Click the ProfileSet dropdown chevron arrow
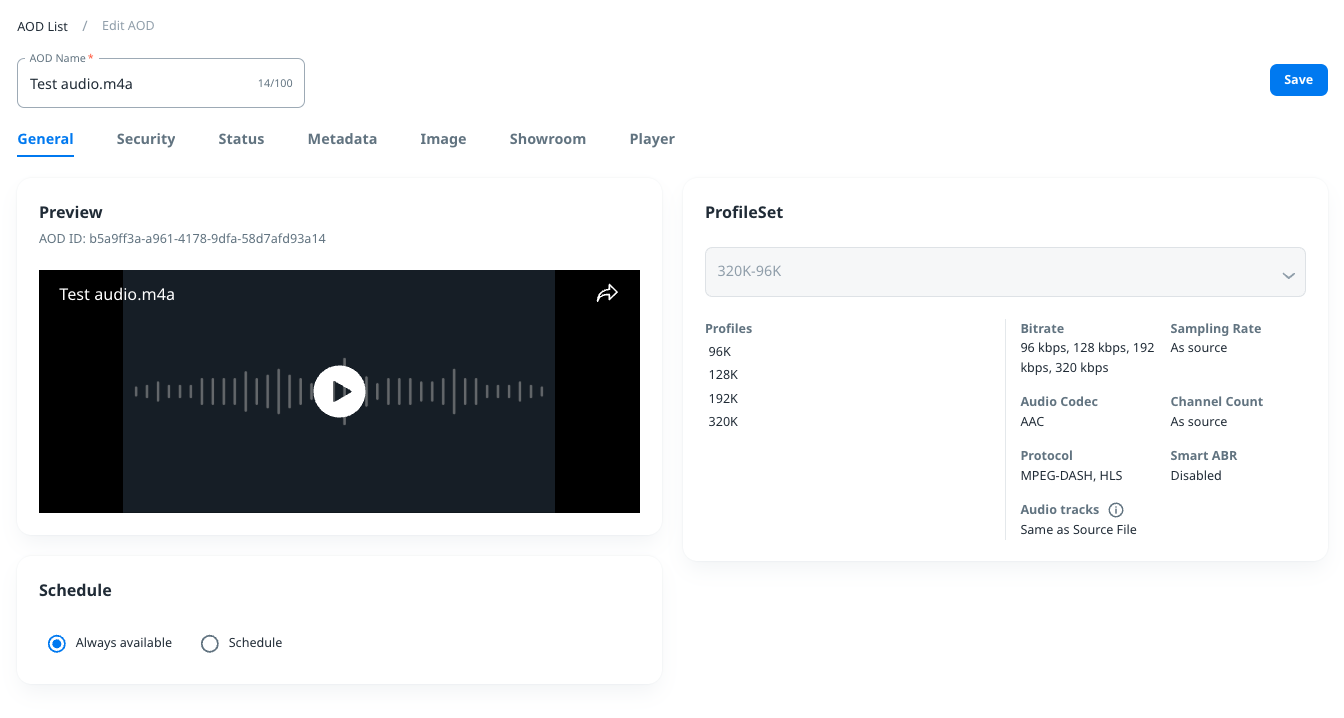This screenshot has height=718, width=1344. coord(1288,275)
